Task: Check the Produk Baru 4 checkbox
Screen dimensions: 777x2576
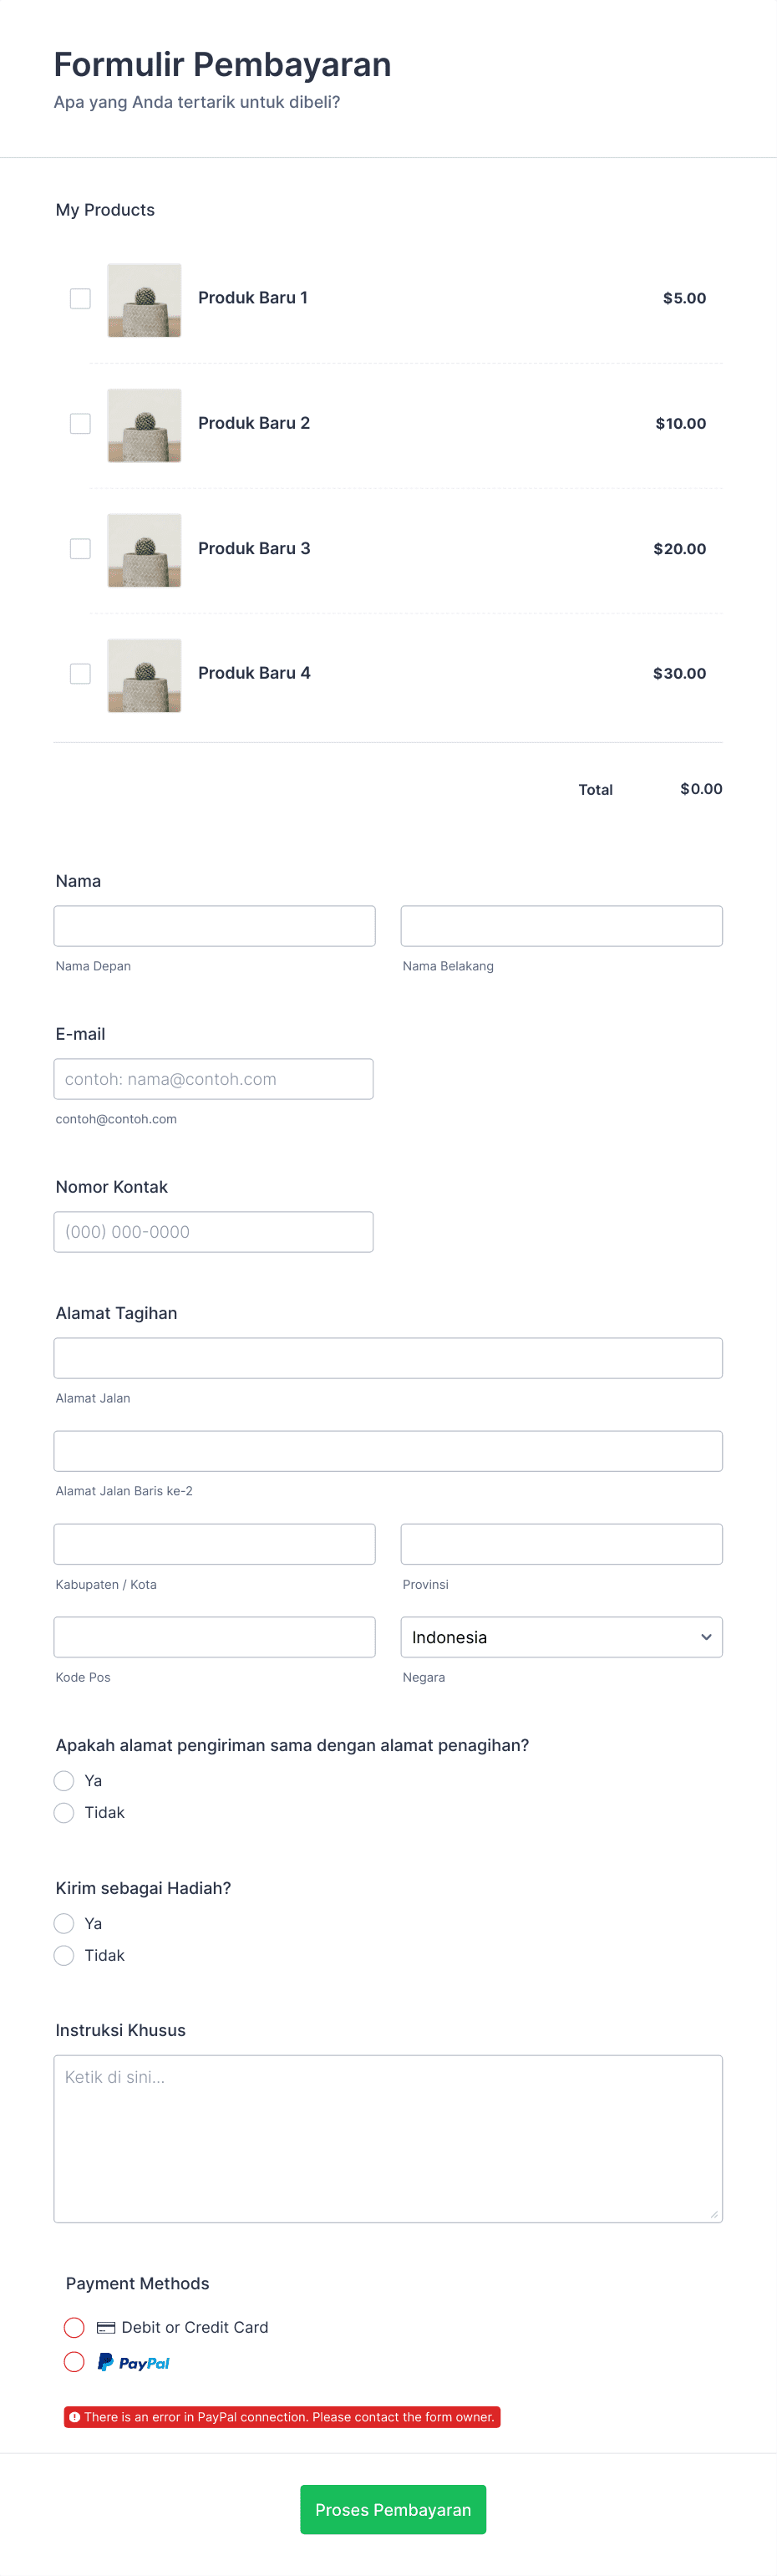Action: click(80, 674)
